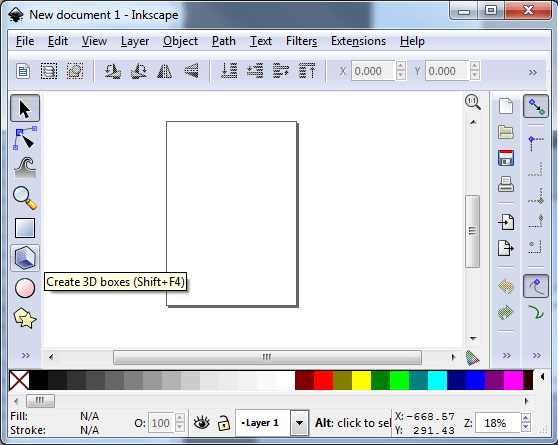This screenshot has width=558, height=445.
Task: Toggle color-managed display icon
Action: (473, 358)
